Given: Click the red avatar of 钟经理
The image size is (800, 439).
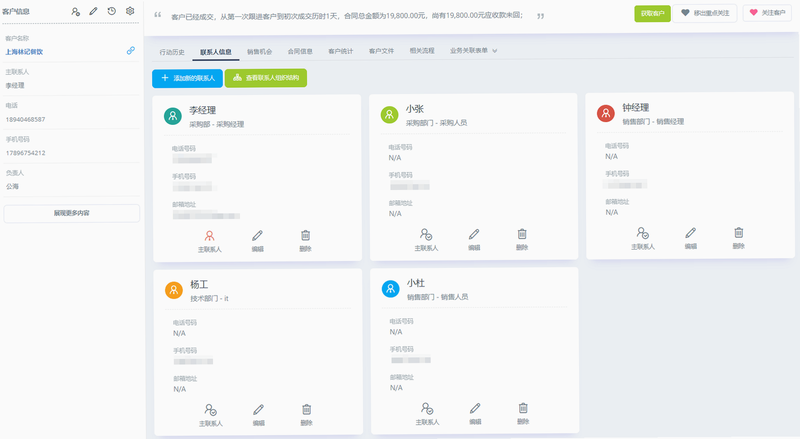Looking at the screenshot, I should 606,113.
